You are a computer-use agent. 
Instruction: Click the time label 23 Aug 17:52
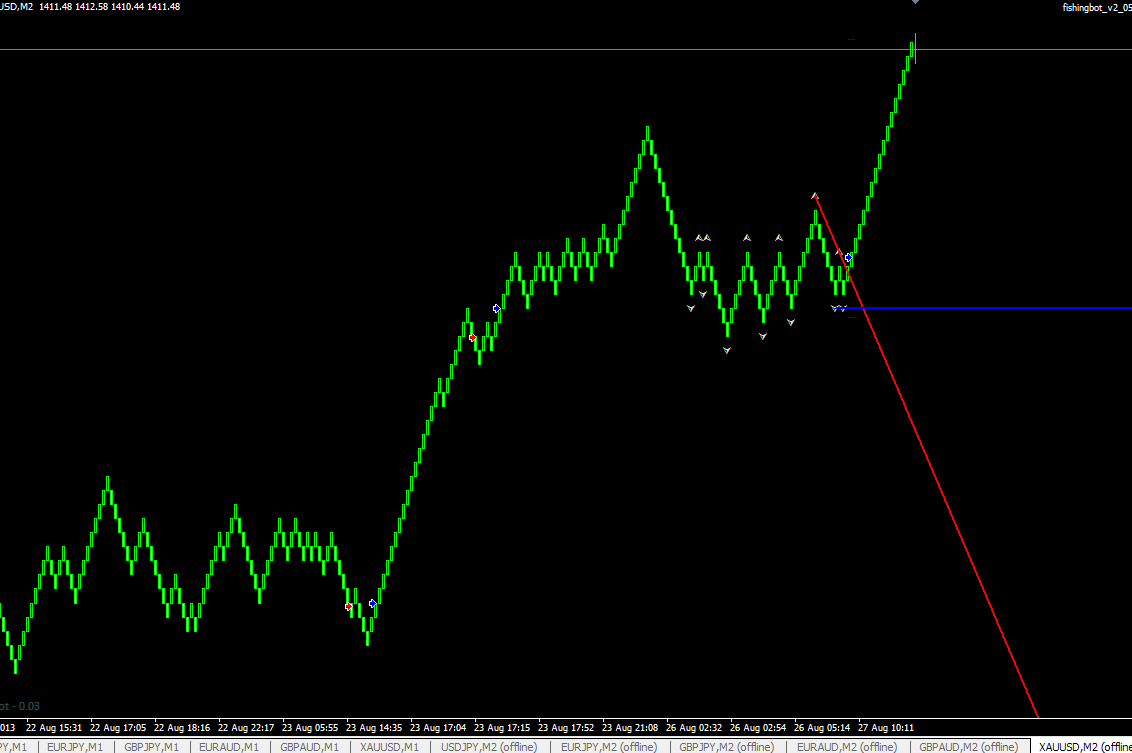[566, 728]
